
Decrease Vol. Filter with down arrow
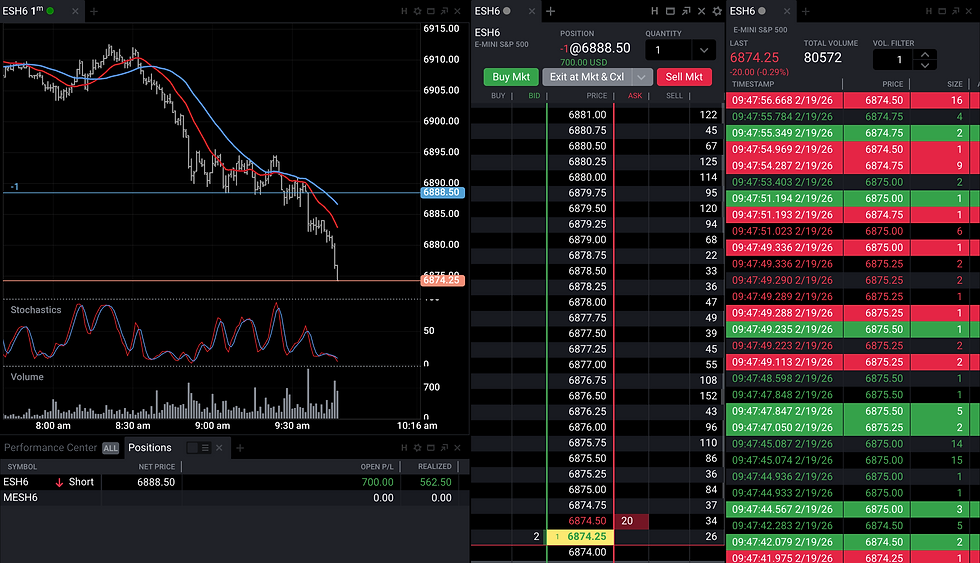coord(925,65)
